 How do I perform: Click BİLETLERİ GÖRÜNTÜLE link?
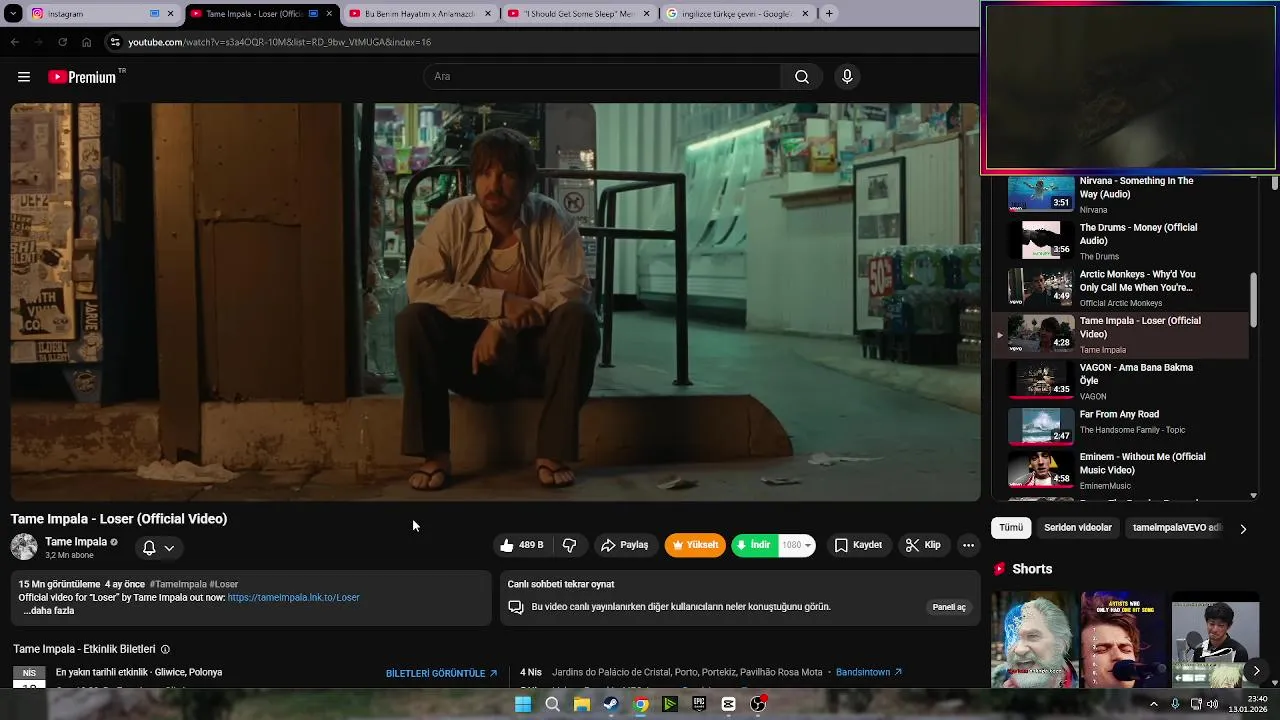pos(441,673)
